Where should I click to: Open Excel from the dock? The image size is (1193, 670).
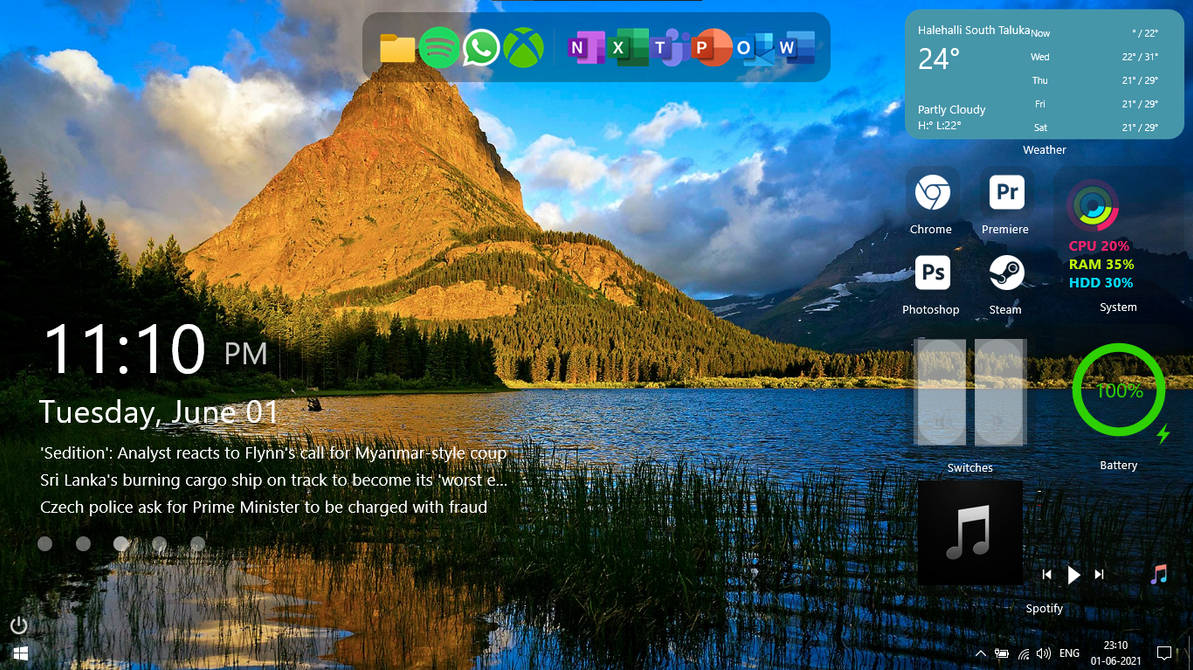click(628, 48)
